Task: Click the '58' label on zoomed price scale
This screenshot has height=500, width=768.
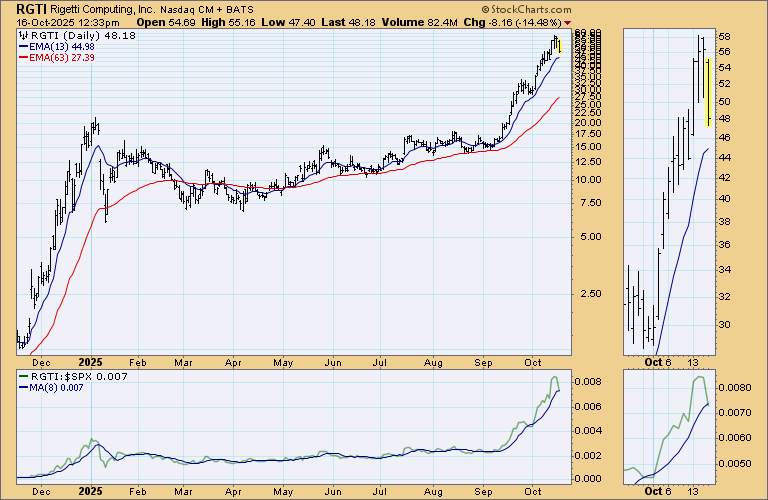Action: click(725, 37)
